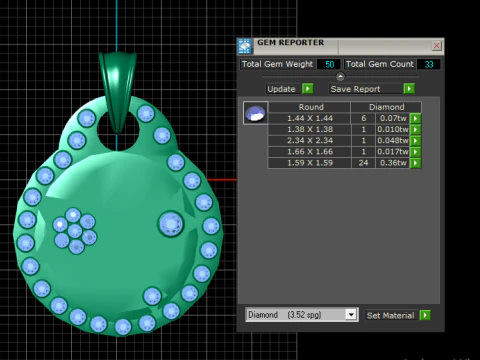
Task: Click the Diamond column header
Action: [x=386, y=107]
